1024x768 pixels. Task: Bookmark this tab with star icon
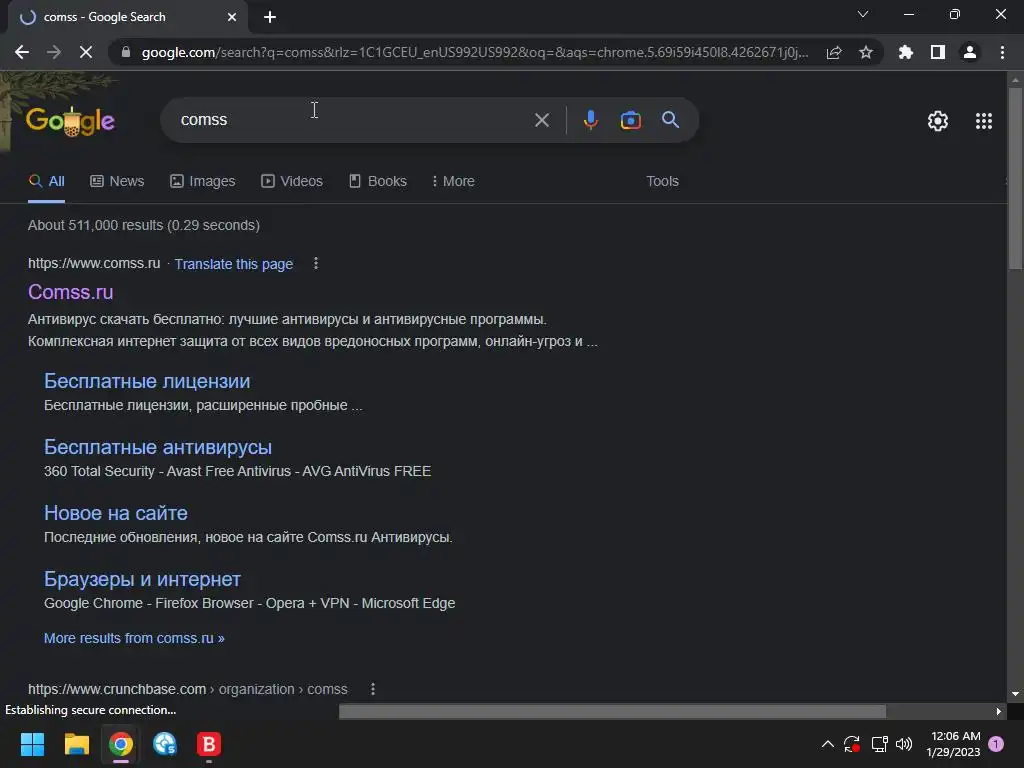tap(866, 52)
